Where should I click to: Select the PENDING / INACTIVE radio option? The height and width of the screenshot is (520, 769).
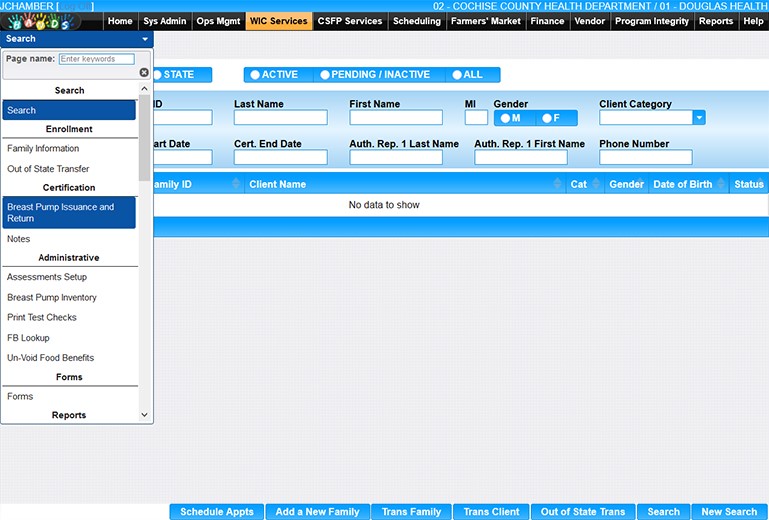coord(325,75)
